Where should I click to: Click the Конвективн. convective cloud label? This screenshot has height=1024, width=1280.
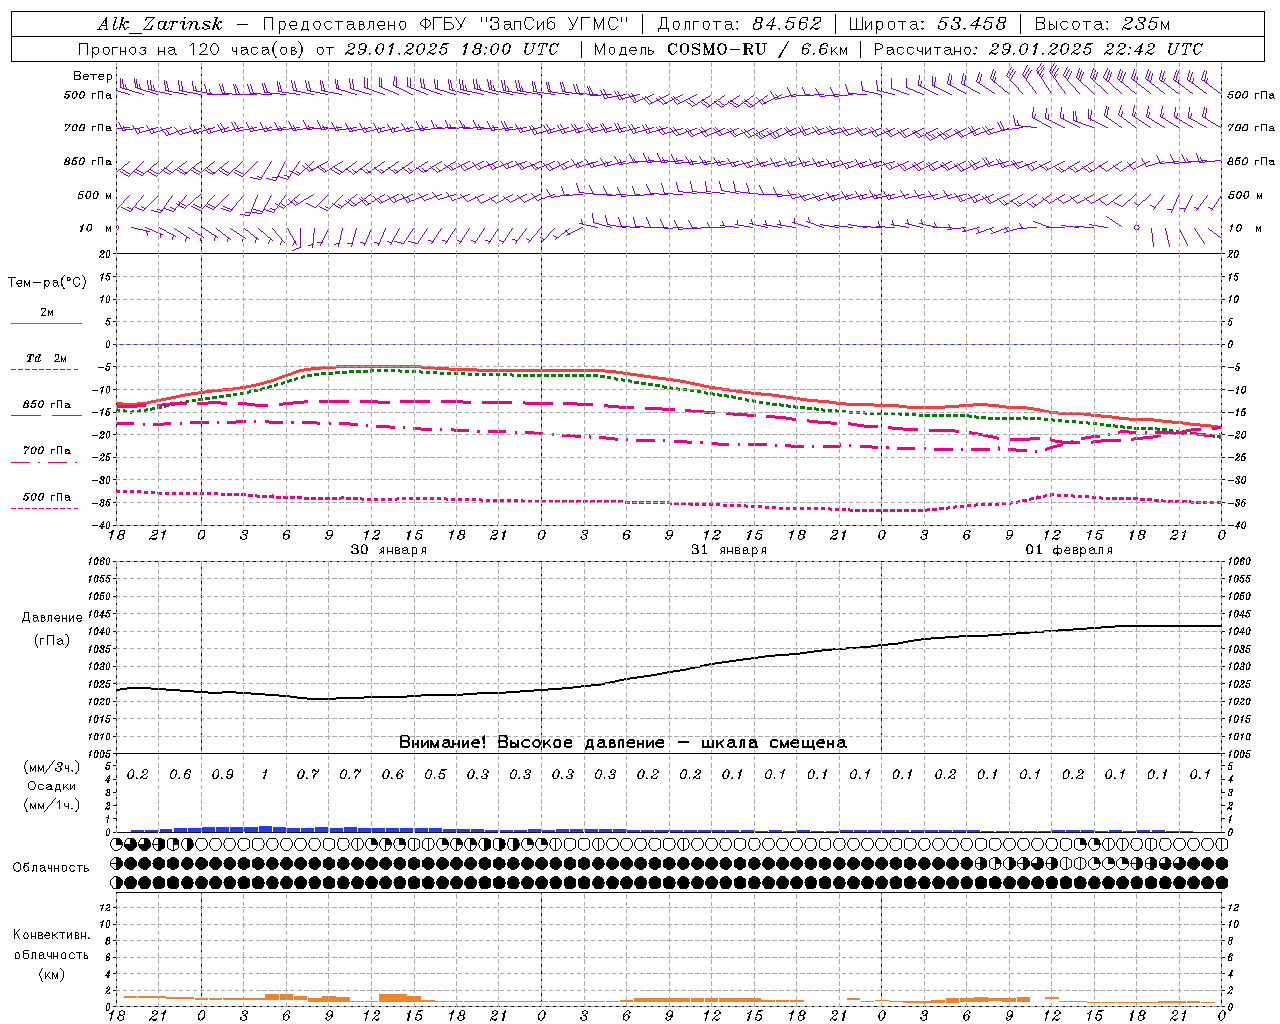[x=52, y=935]
